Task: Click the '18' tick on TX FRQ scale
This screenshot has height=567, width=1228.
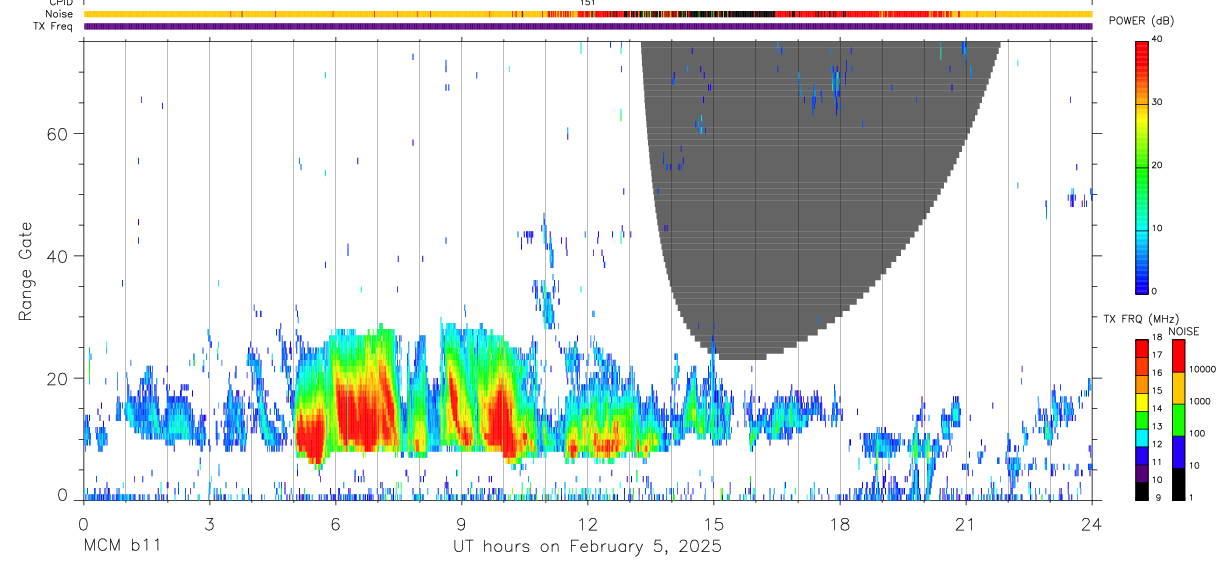Action: [x=1156, y=338]
